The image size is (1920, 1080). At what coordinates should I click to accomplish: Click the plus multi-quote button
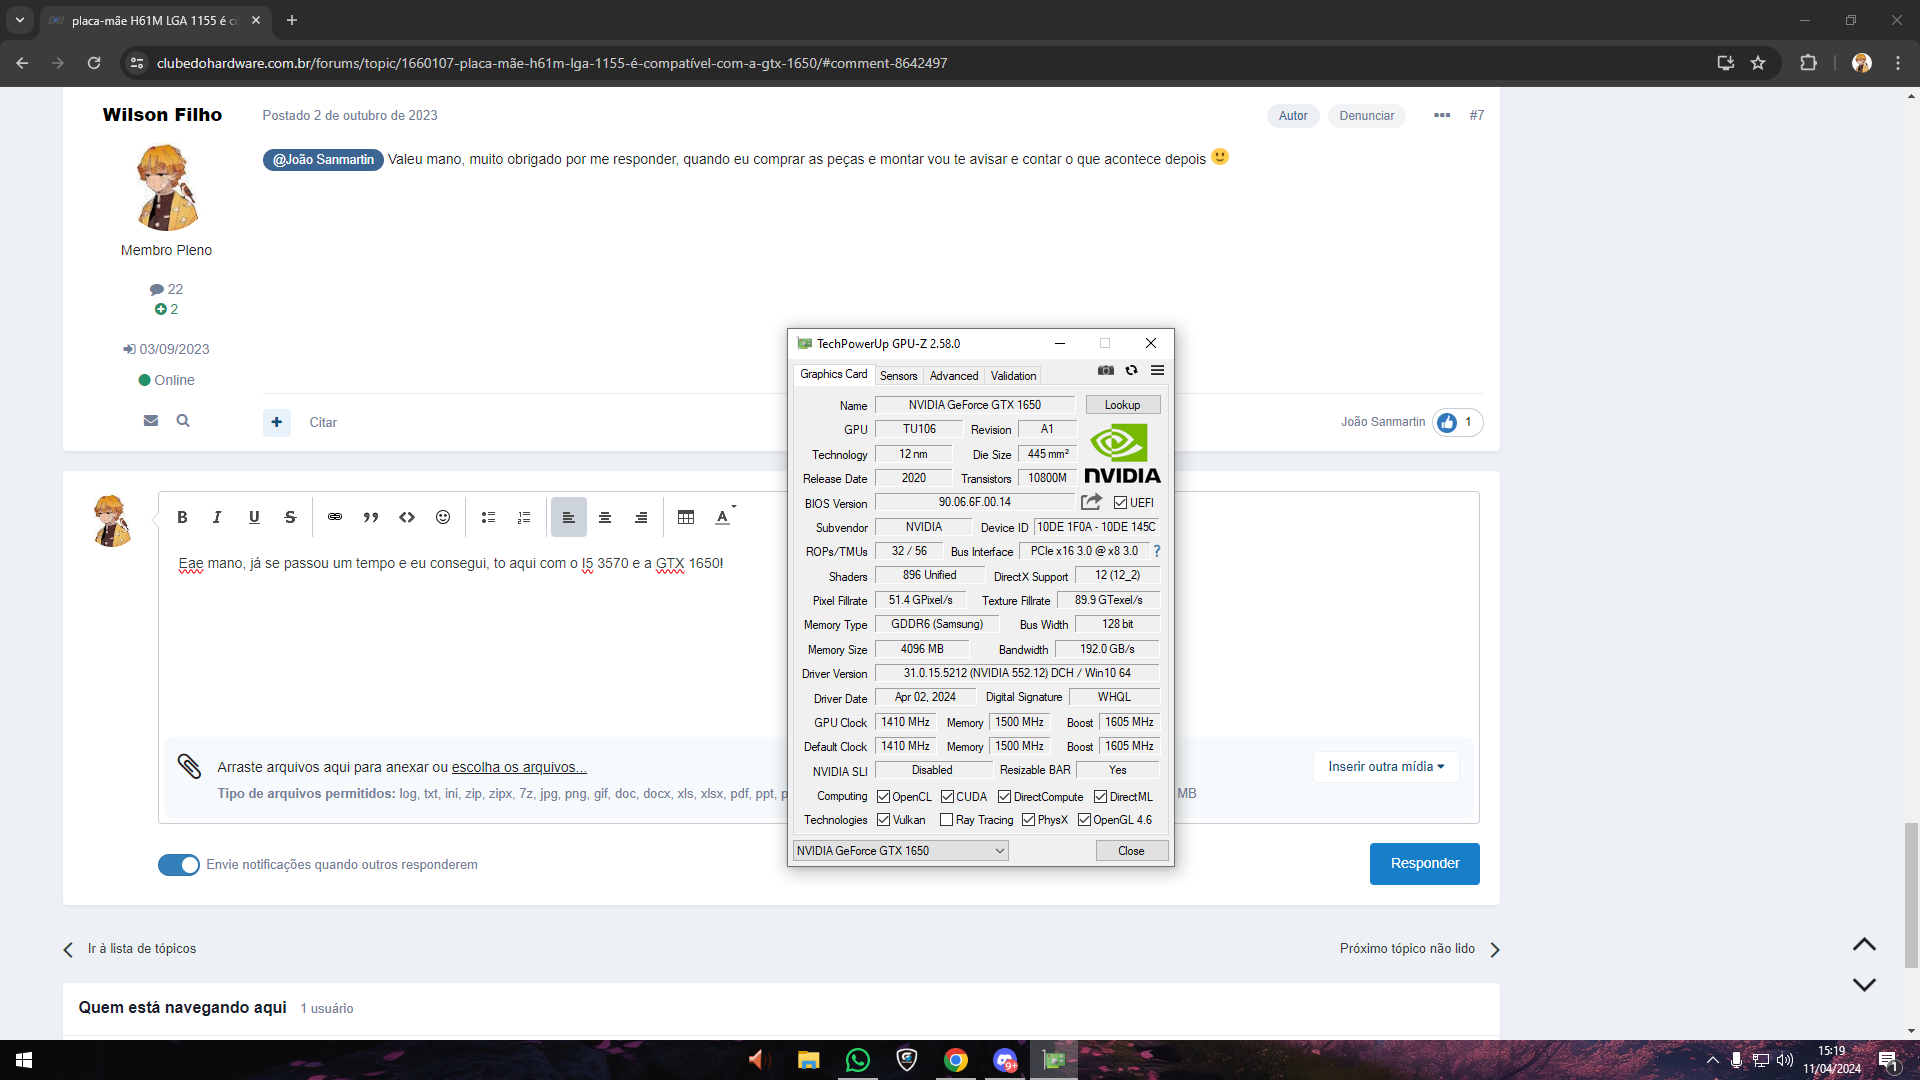tap(277, 422)
